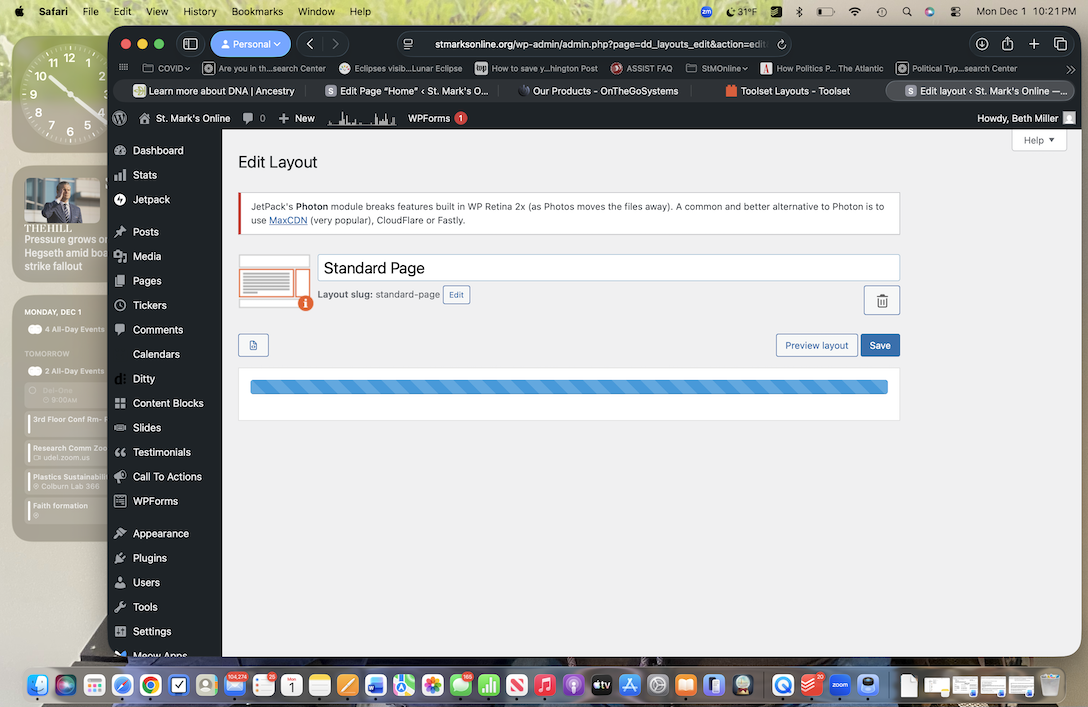
Task: Open the Tools sidebar item
Action: pyautogui.click(x=145, y=607)
